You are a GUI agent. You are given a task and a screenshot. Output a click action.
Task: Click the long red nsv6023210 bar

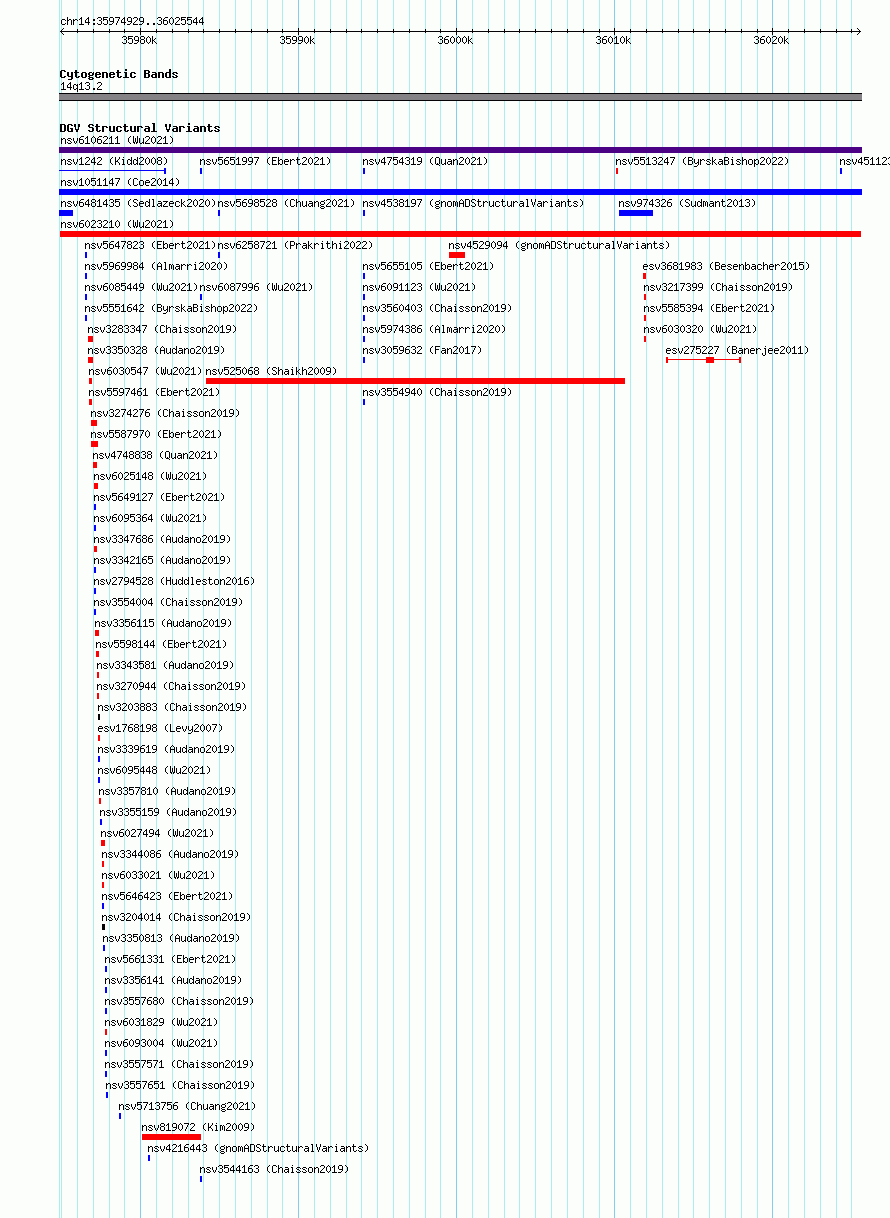tap(460, 234)
